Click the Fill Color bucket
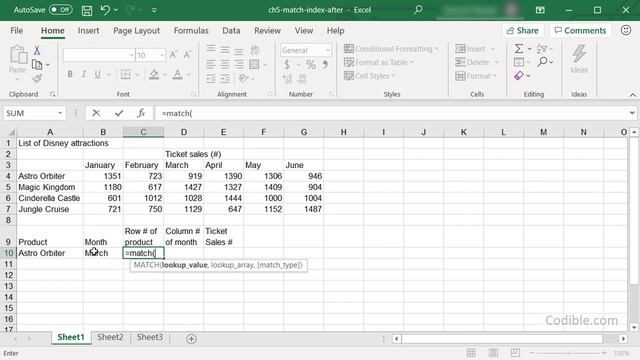This screenshot has height=360, width=640. click(x=154, y=74)
